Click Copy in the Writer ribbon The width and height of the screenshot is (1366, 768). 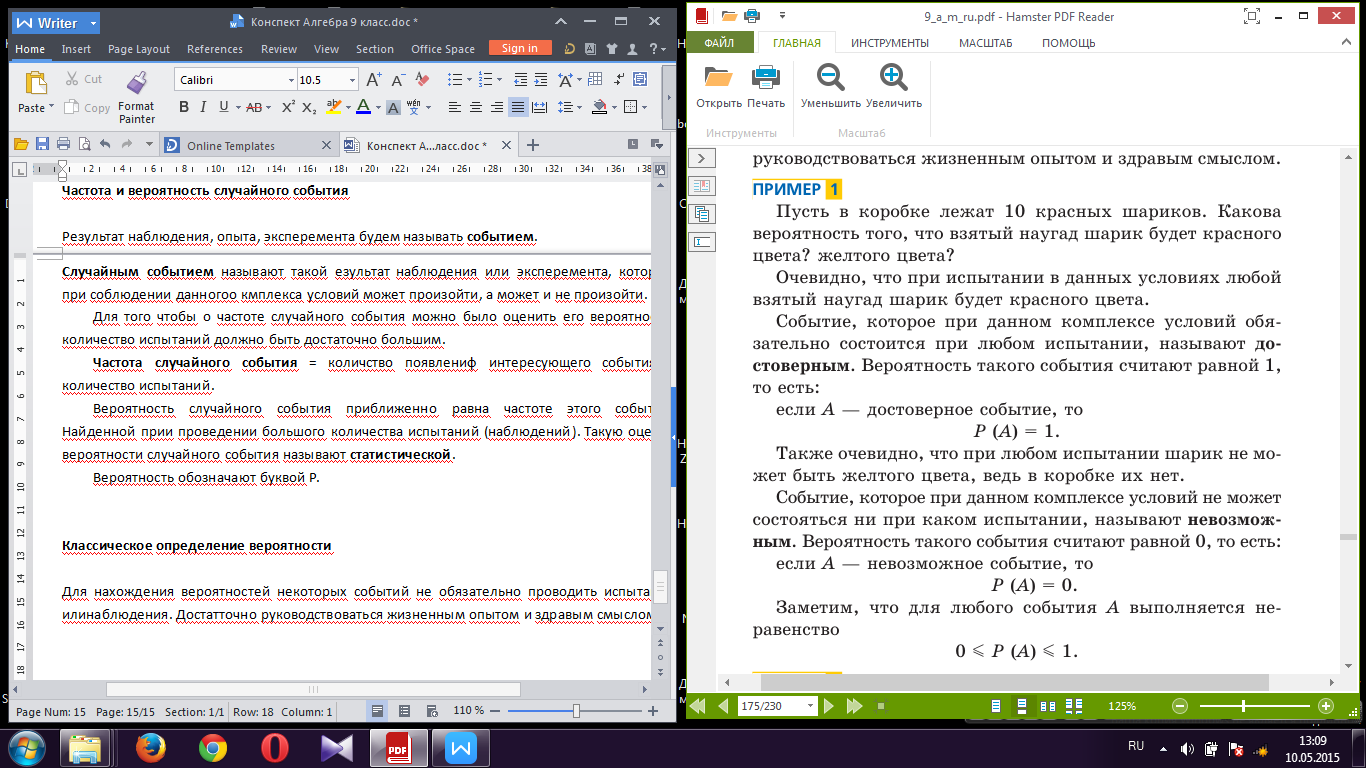click(87, 108)
